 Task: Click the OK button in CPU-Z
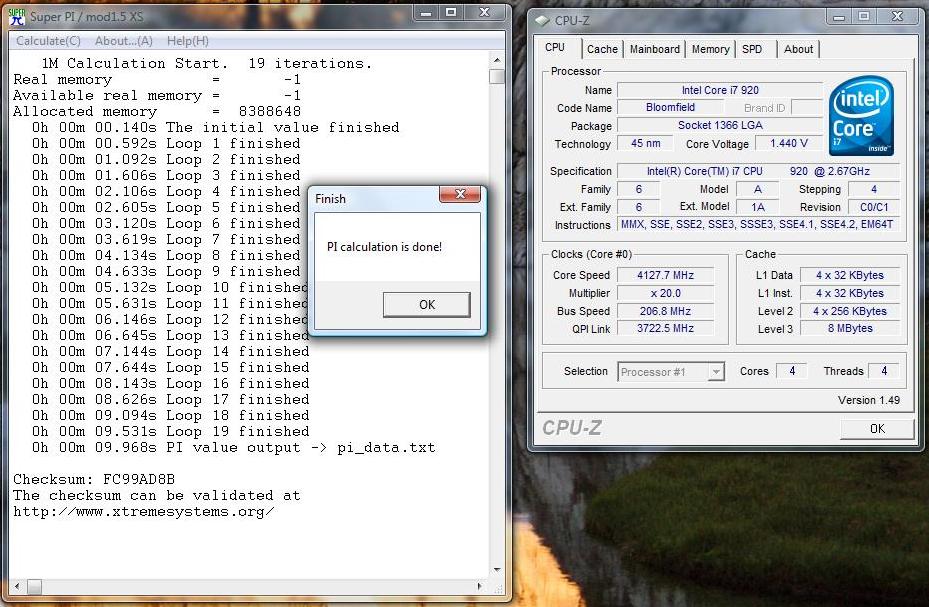click(877, 428)
